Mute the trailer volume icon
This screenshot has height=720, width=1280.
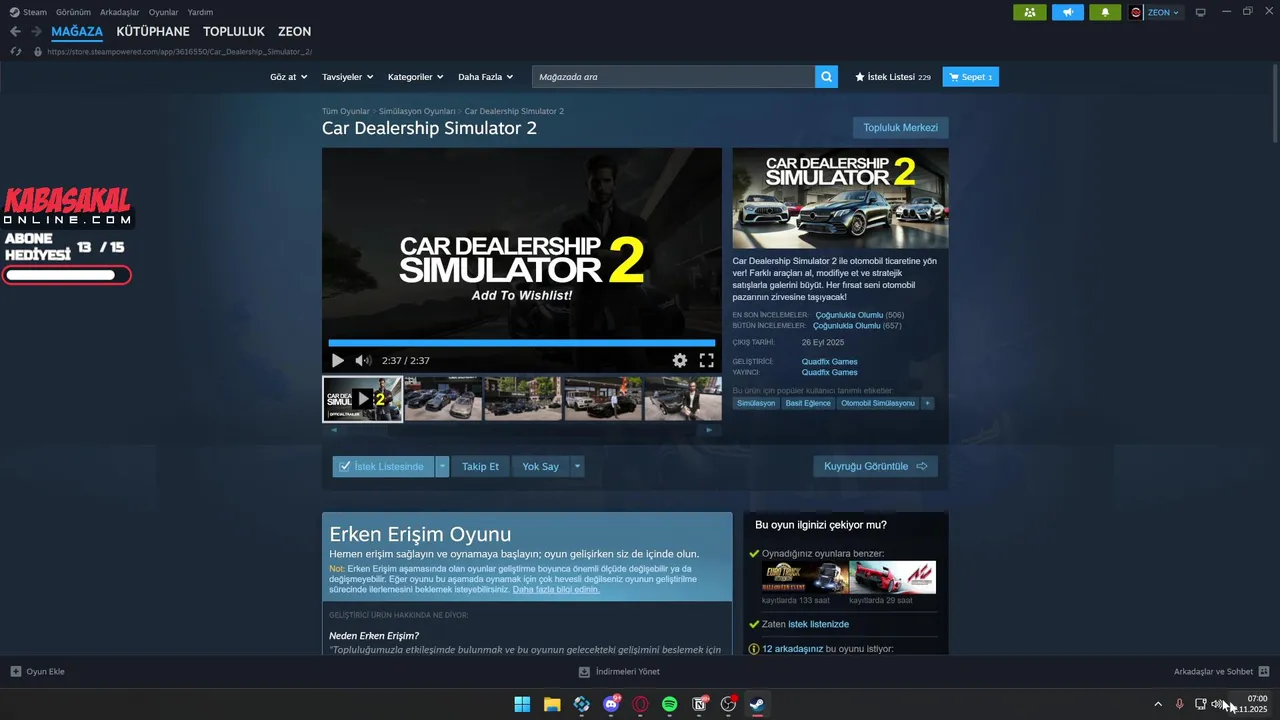pos(363,361)
